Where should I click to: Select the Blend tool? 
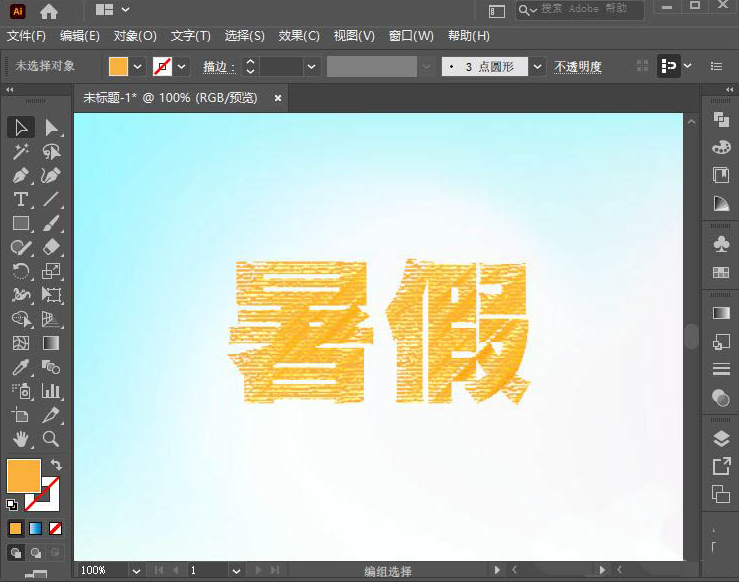click(x=51, y=367)
